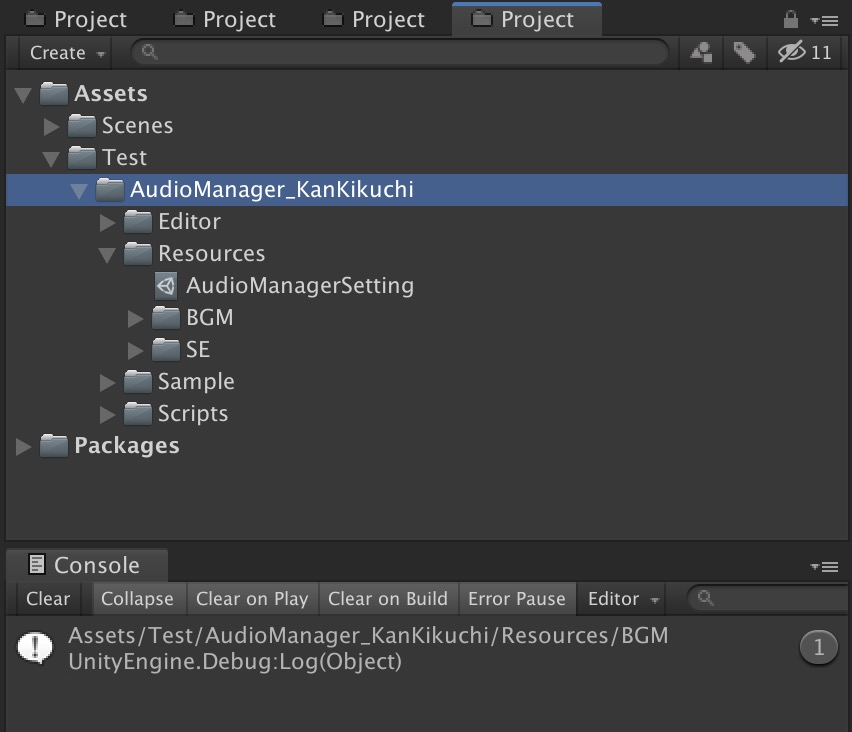Open the Project panel options menu icon

pyautogui.click(x=826, y=19)
